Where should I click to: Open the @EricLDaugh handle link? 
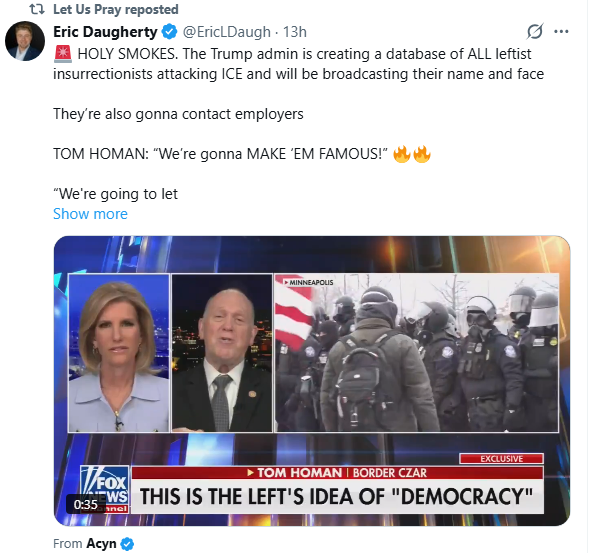click(x=227, y=32)
